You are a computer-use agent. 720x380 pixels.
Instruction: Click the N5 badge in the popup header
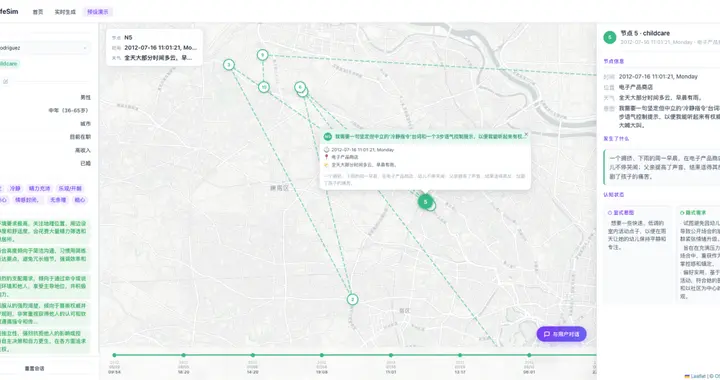pos(327,136)
